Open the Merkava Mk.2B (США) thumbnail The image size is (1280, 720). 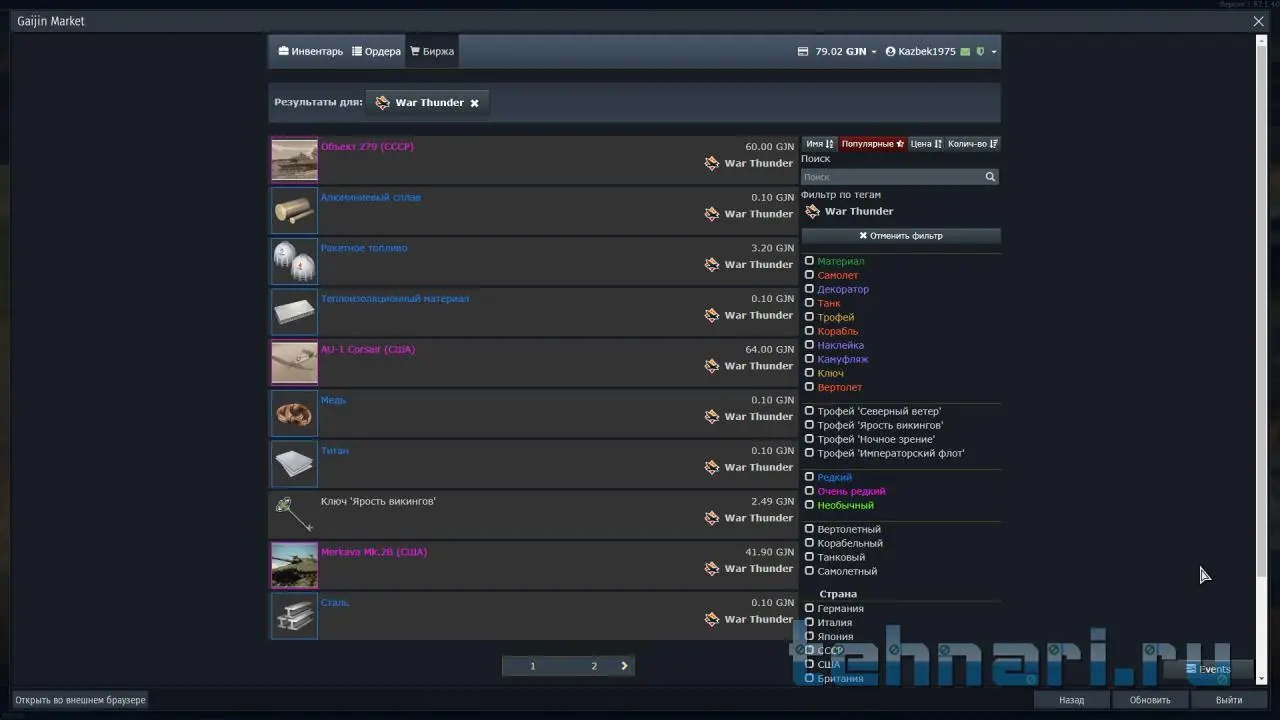(x=294, y=566)
